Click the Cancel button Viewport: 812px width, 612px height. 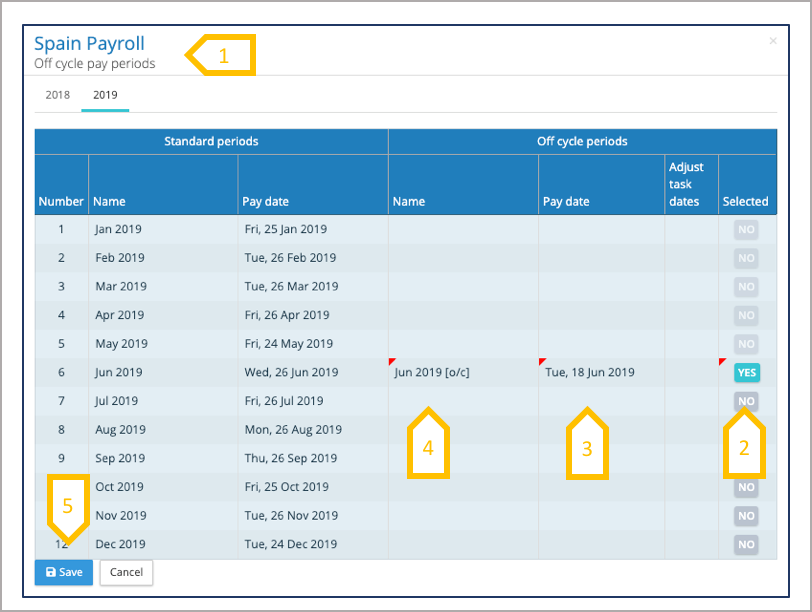click(x=126, y=573)
